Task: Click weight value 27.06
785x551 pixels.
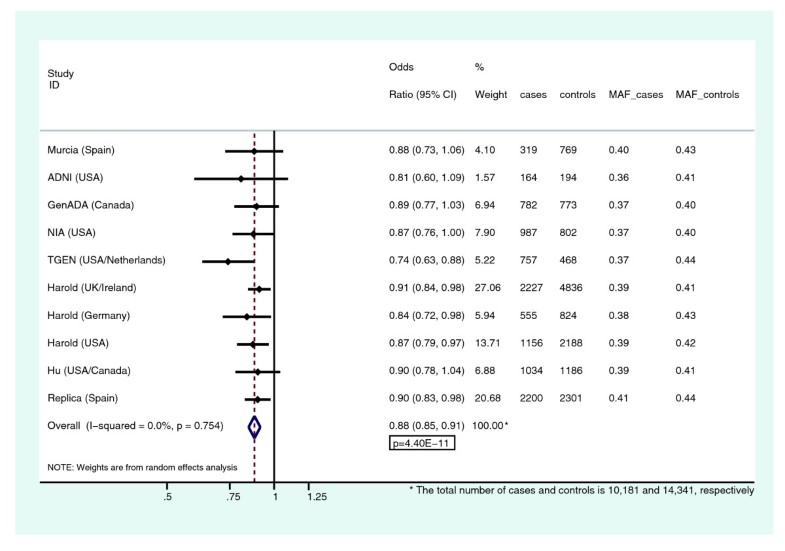Action: click(487, 288)
